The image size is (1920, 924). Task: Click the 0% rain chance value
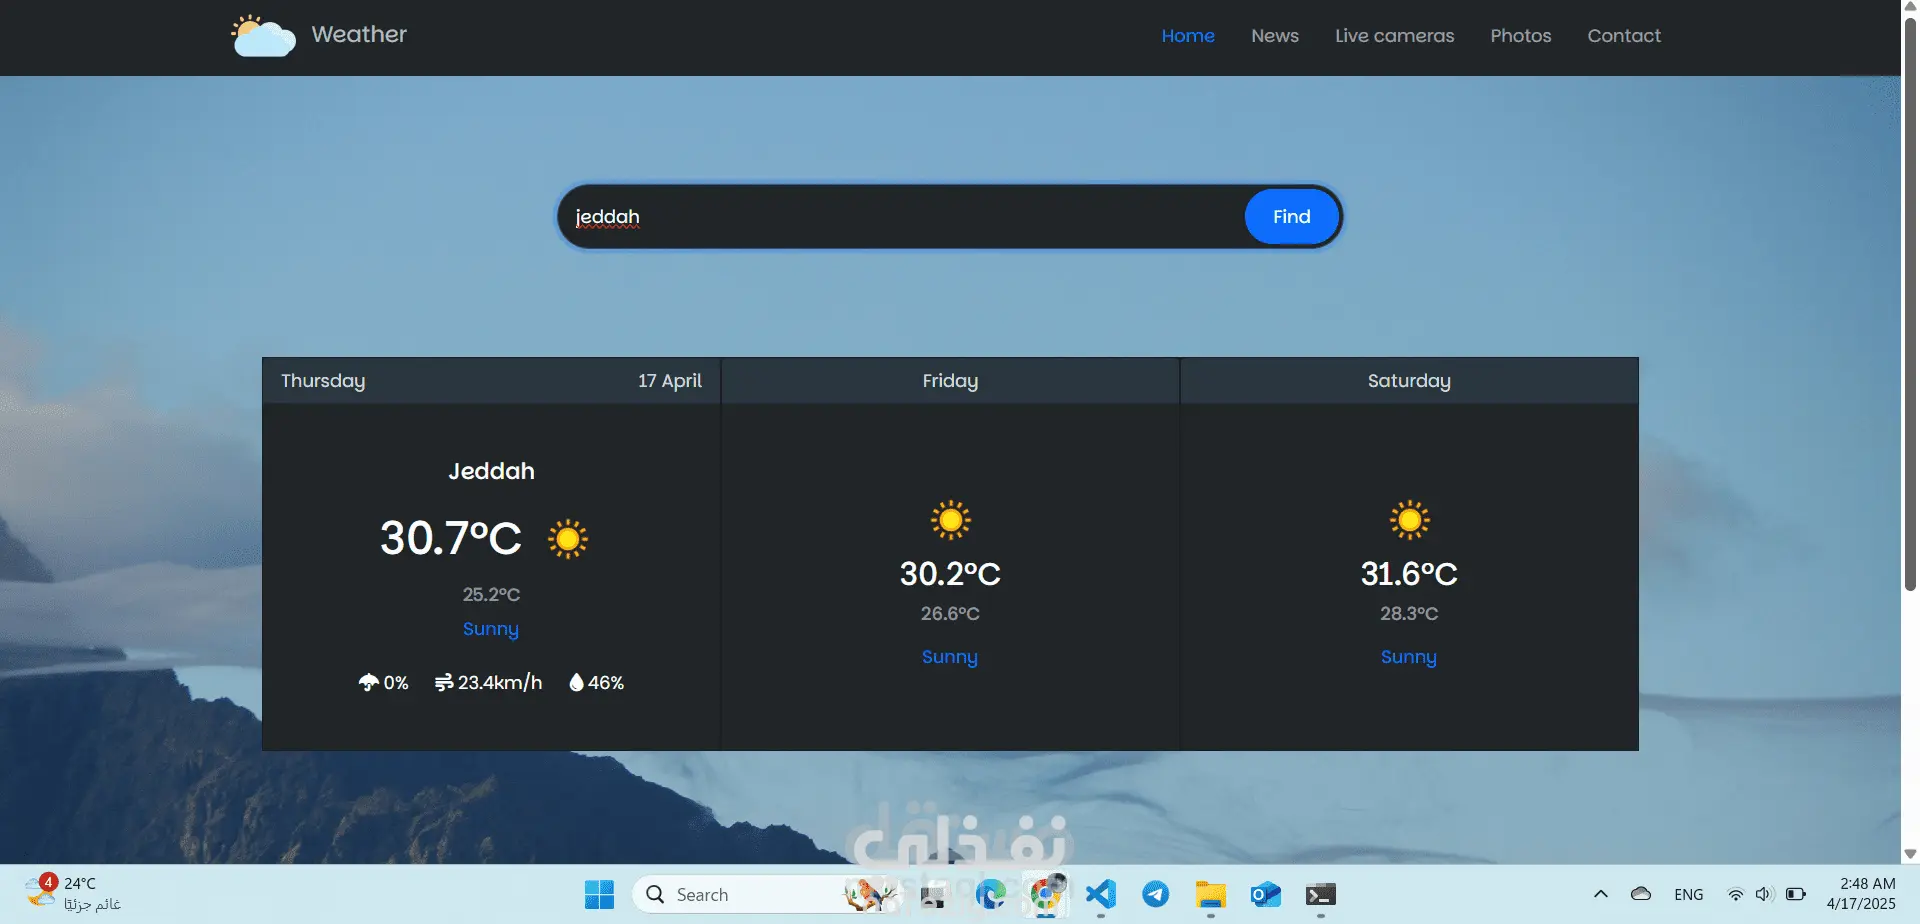[396, 683]
